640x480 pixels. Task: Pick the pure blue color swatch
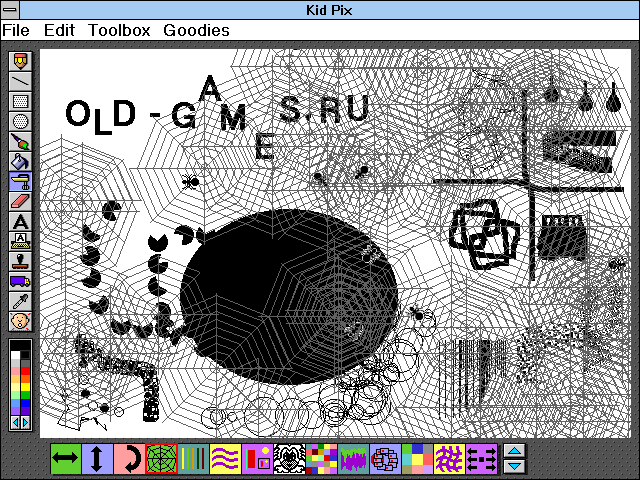pos(25,403)
